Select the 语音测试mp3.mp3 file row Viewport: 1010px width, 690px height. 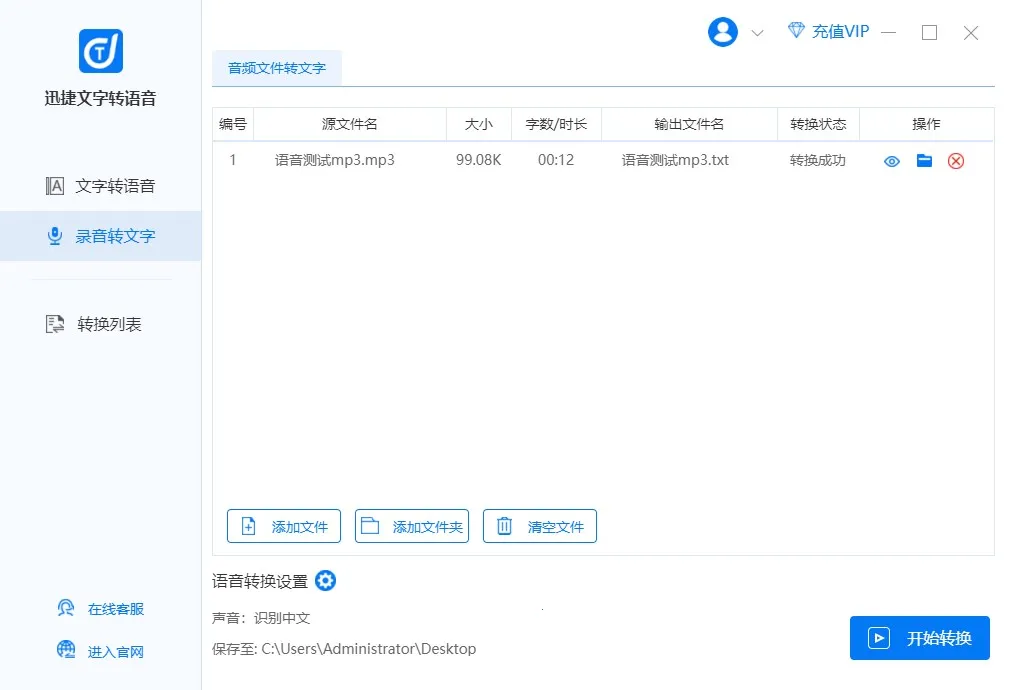[x=335, y=160]
